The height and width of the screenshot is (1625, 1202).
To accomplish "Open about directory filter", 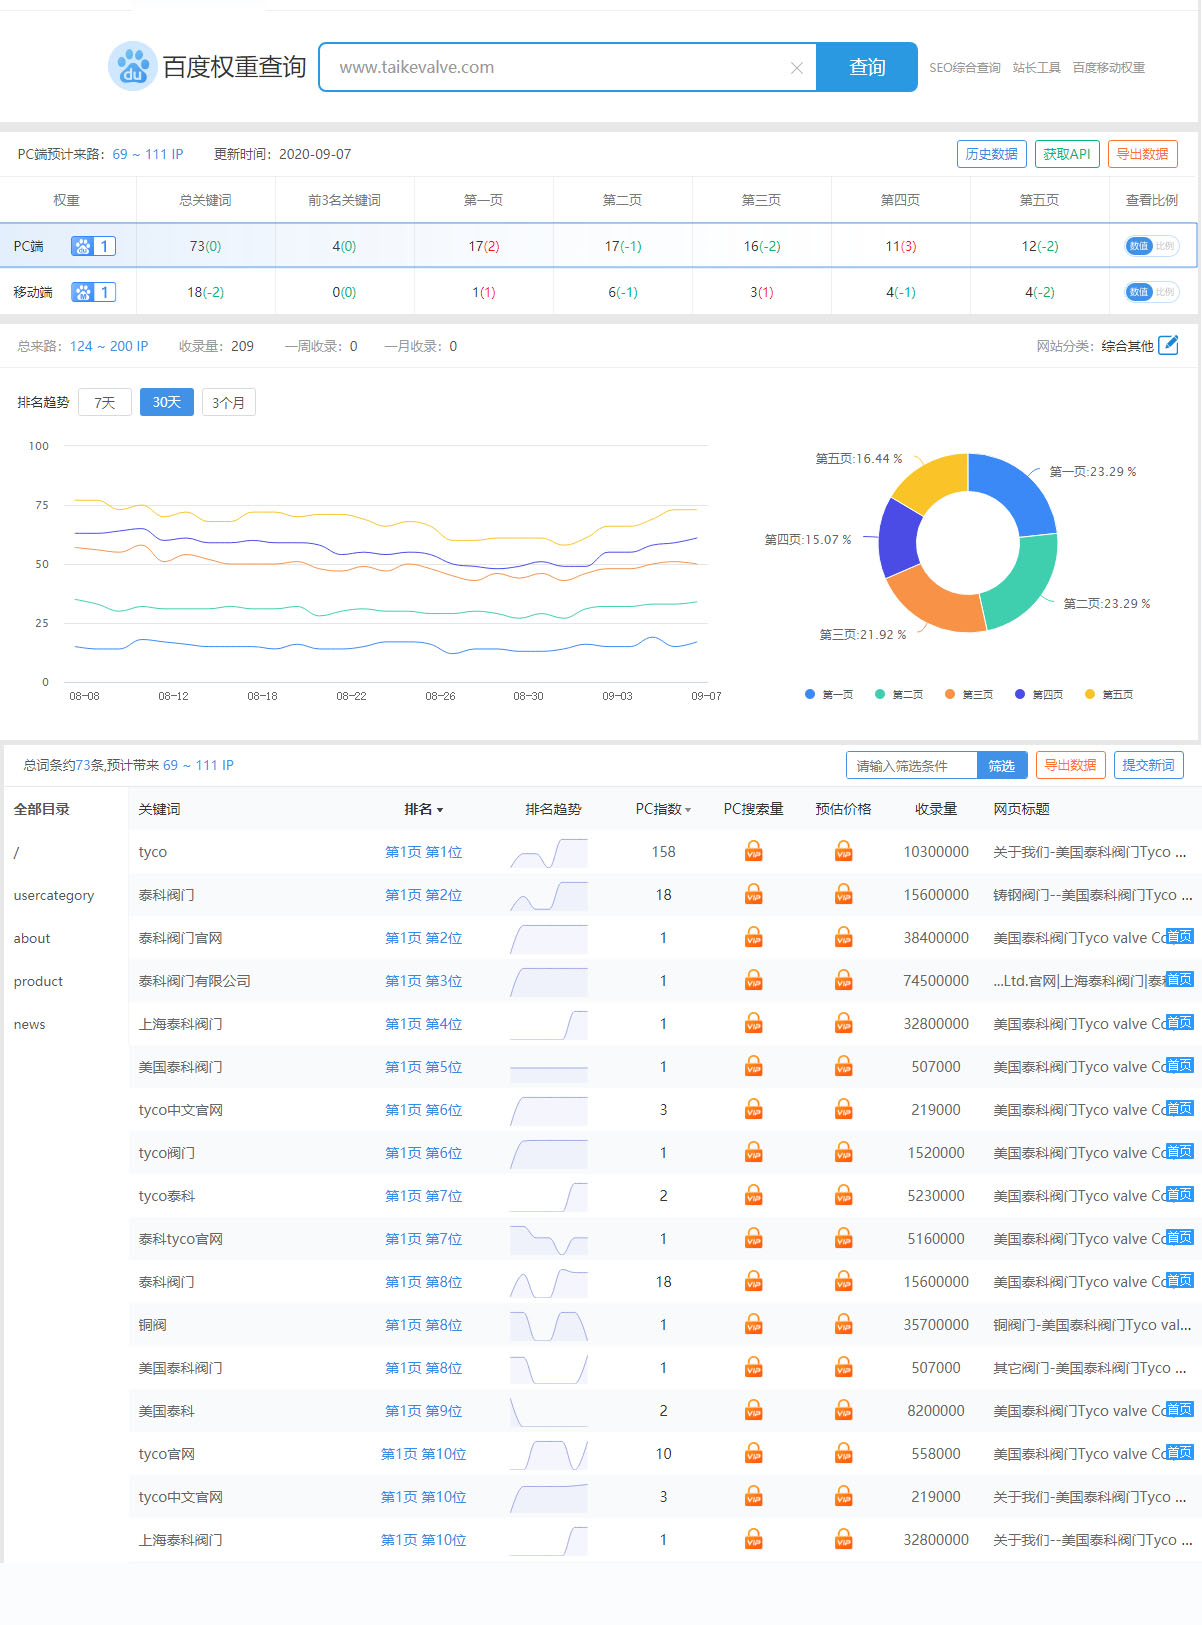I will [x=32, y=938].
